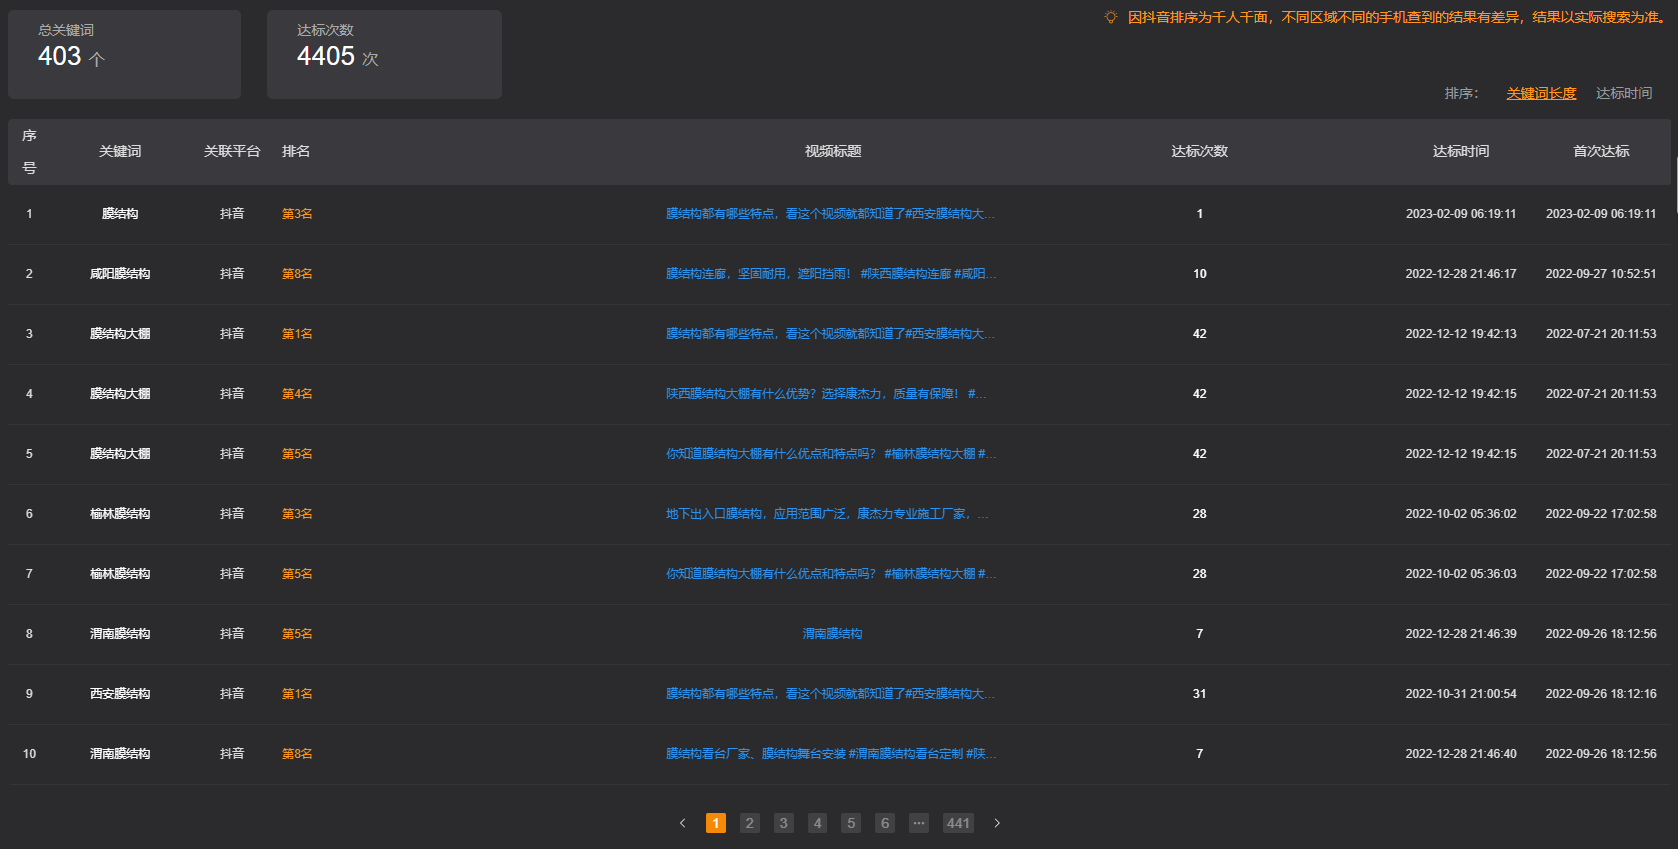1678x849 pixels.
Task: Open 地下出入口膜结构 video link
Action: 827,514
